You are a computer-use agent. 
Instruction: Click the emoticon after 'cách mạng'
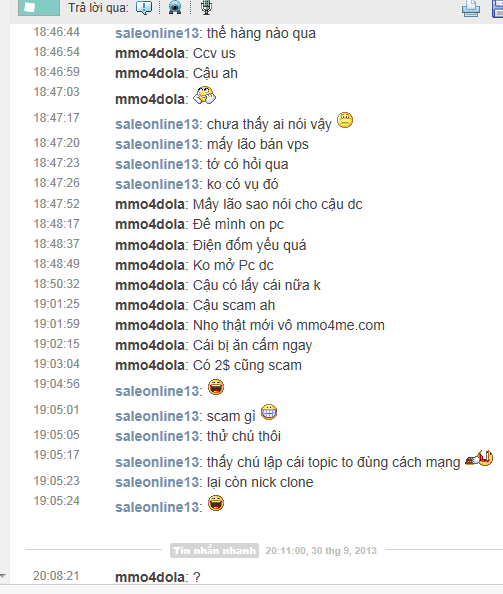(x=479, y=458)
